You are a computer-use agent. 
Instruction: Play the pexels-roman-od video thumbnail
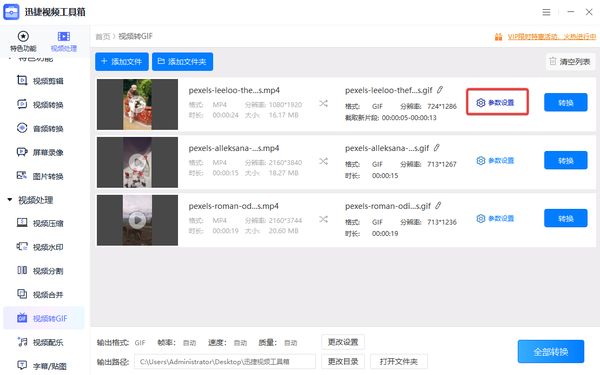[137, 220]
